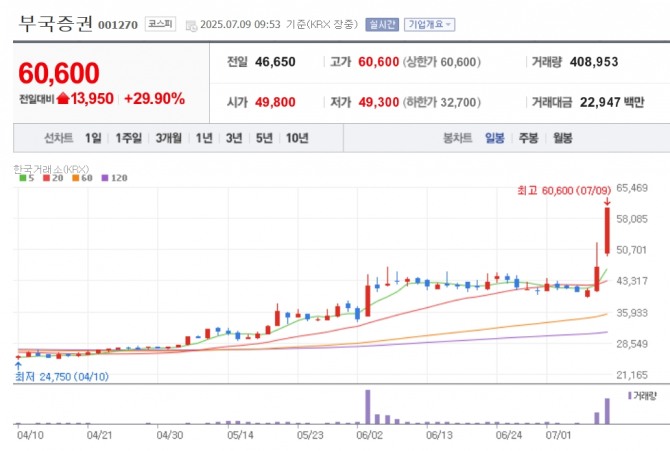Click the purple 120-day average legend swatch
The image size is (670, 451).
105,178
